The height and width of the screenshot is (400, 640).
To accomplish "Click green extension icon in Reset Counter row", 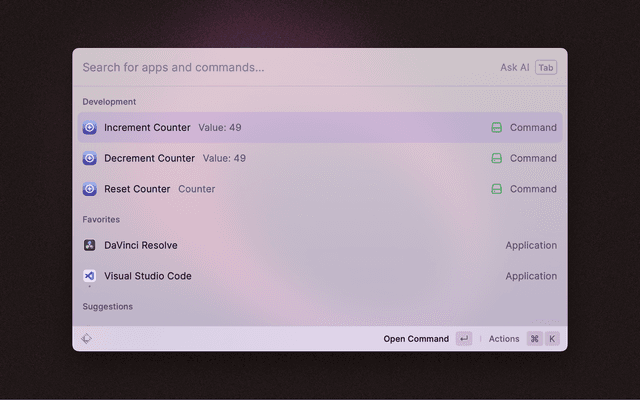I will point(496,189).
